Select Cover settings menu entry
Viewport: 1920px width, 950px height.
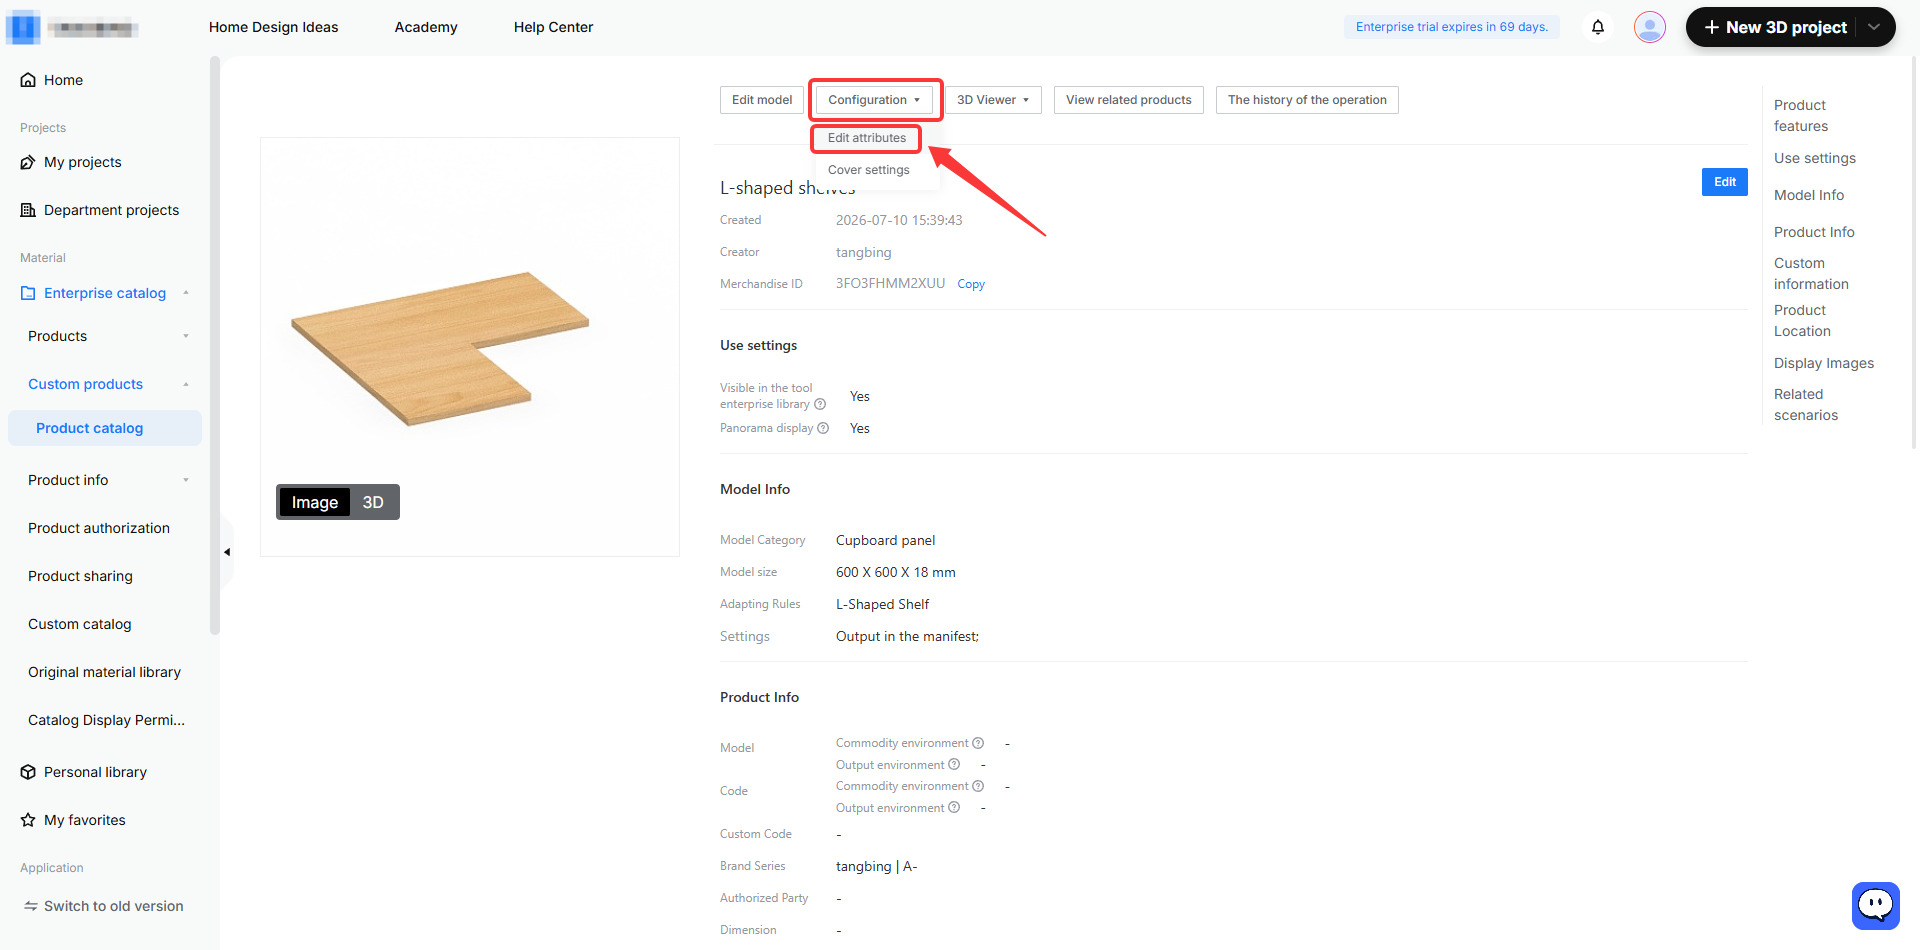pos(869,170)
